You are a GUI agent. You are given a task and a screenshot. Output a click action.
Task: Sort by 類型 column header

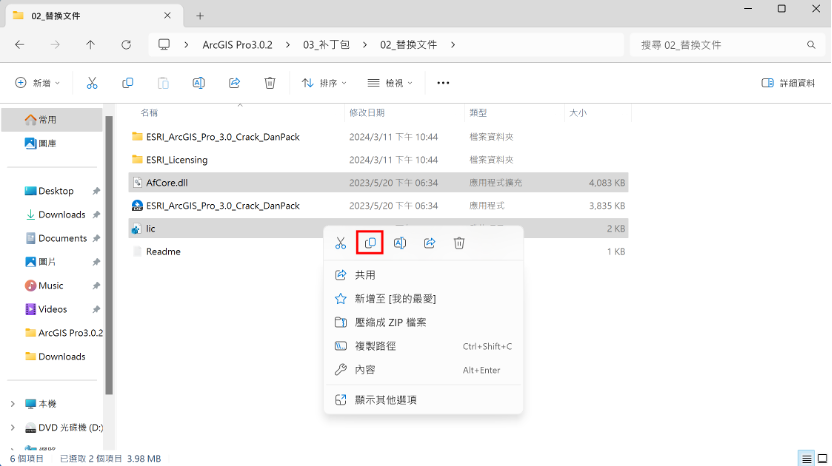pos(478,113)
